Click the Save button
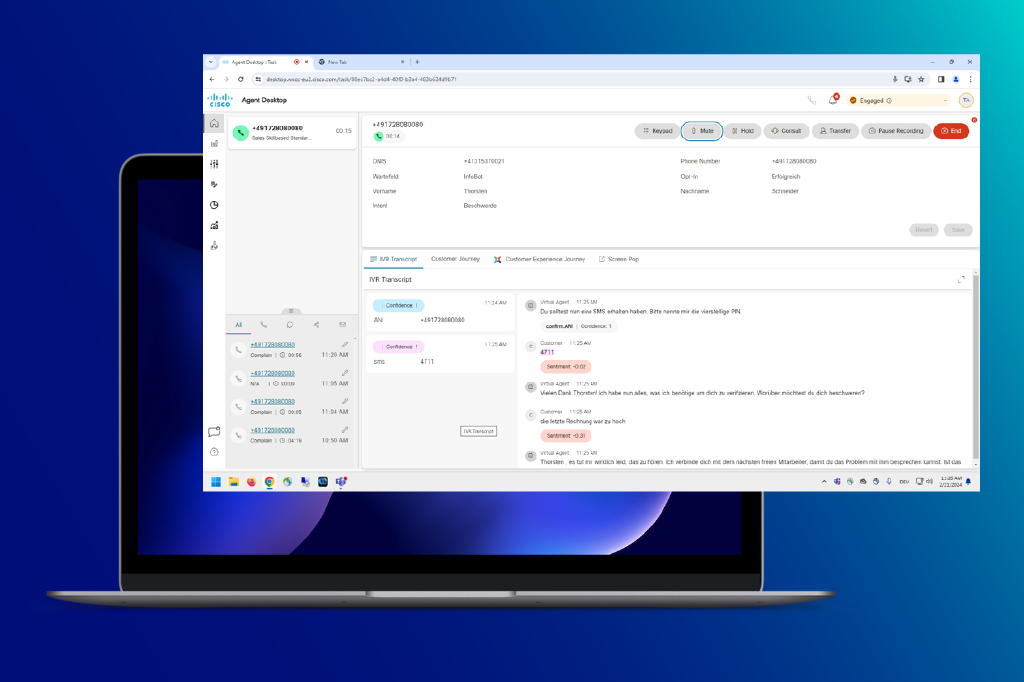This screenshot has height=682, width=1024. click(958, 230)
